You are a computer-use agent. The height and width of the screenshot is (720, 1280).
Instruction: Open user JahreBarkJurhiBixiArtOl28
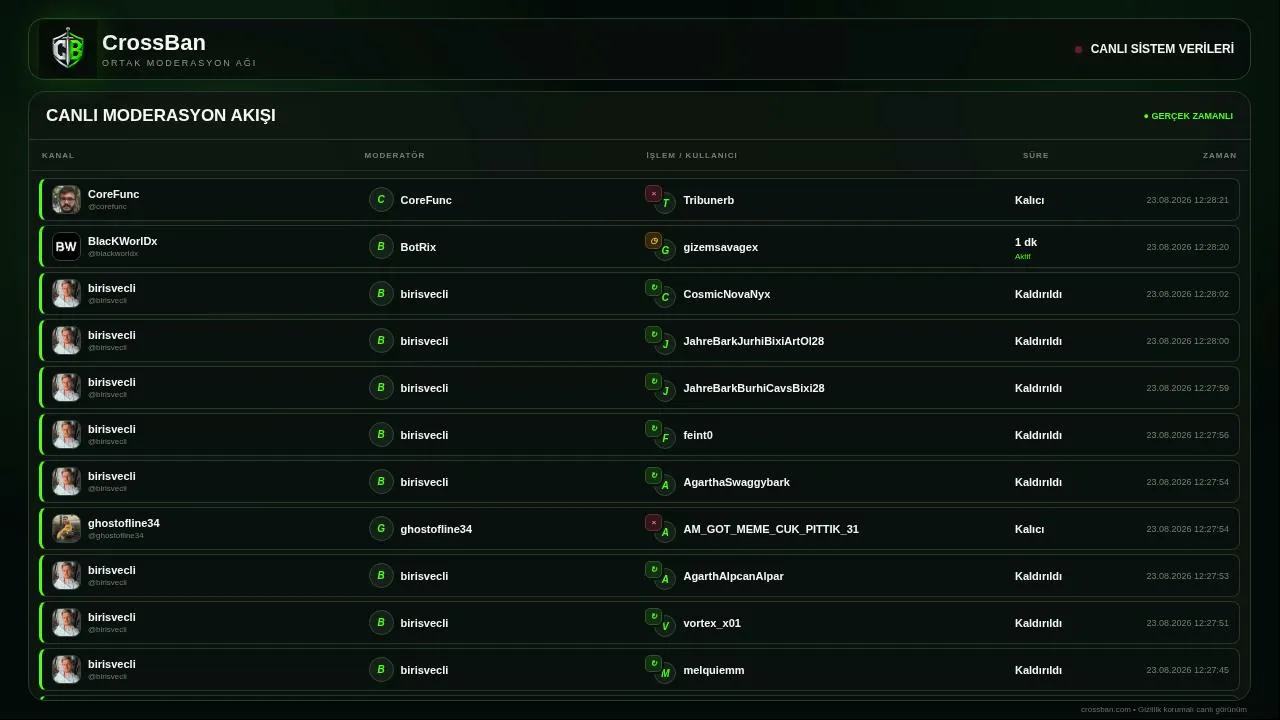(753, 341)
